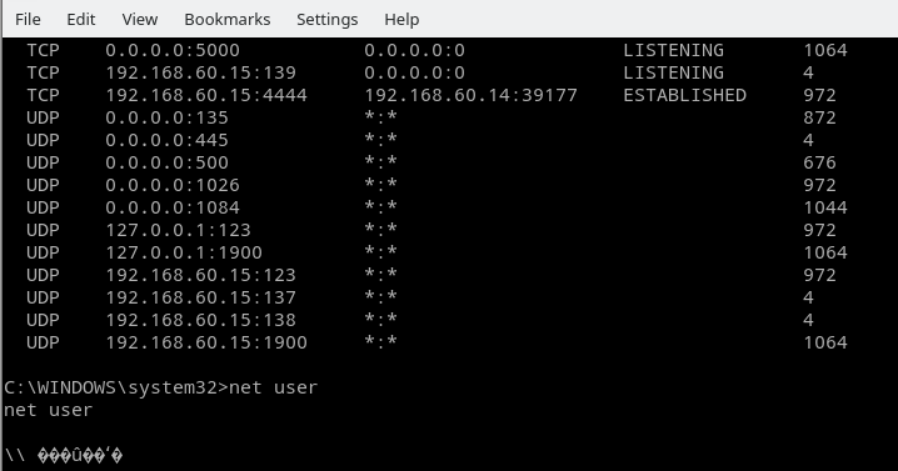Click UDP address 0.0.0.0:500

pyautogui.click(x=167, y=163)
